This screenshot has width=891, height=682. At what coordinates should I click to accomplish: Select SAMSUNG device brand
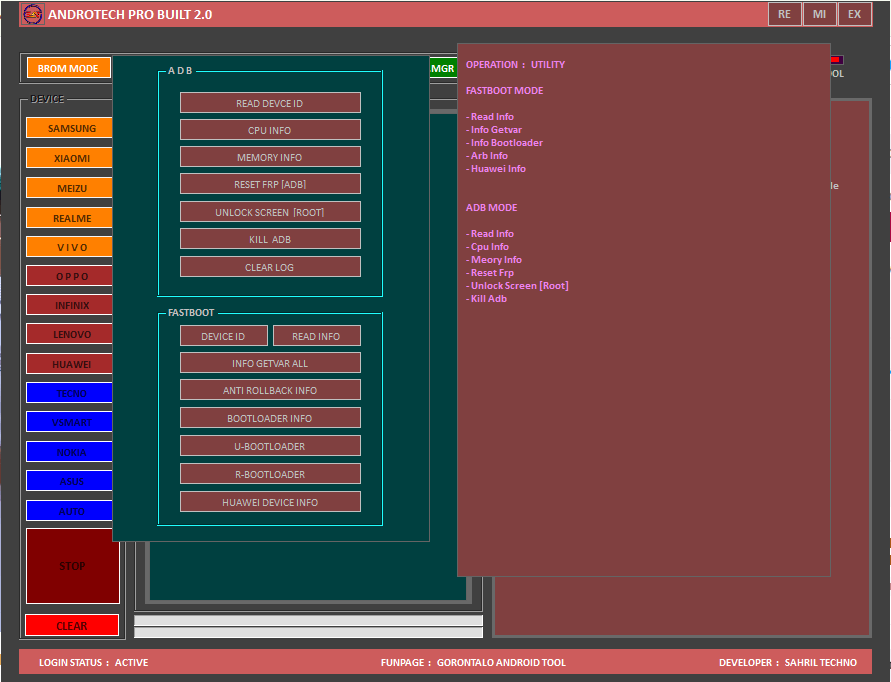click(71, 128)
